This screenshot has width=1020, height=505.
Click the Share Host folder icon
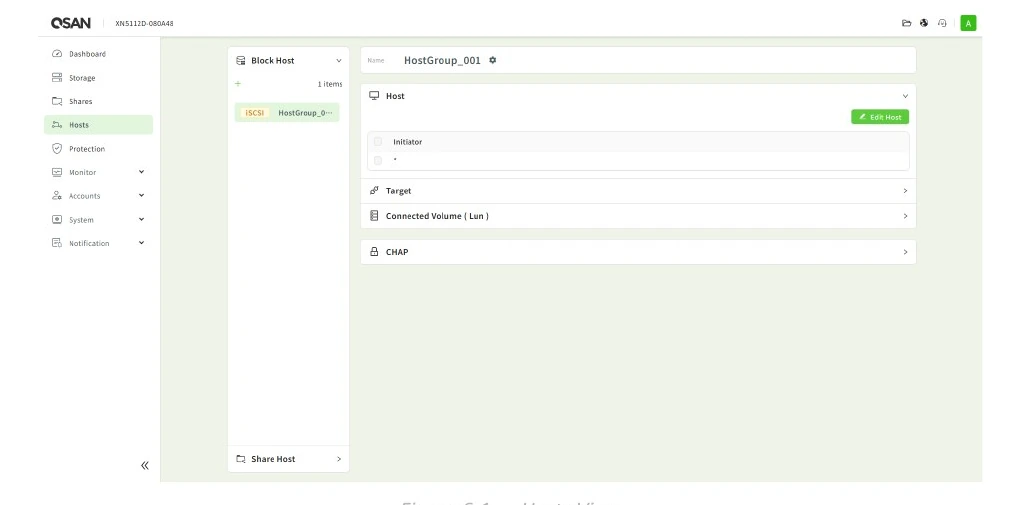tap(241, 459)
